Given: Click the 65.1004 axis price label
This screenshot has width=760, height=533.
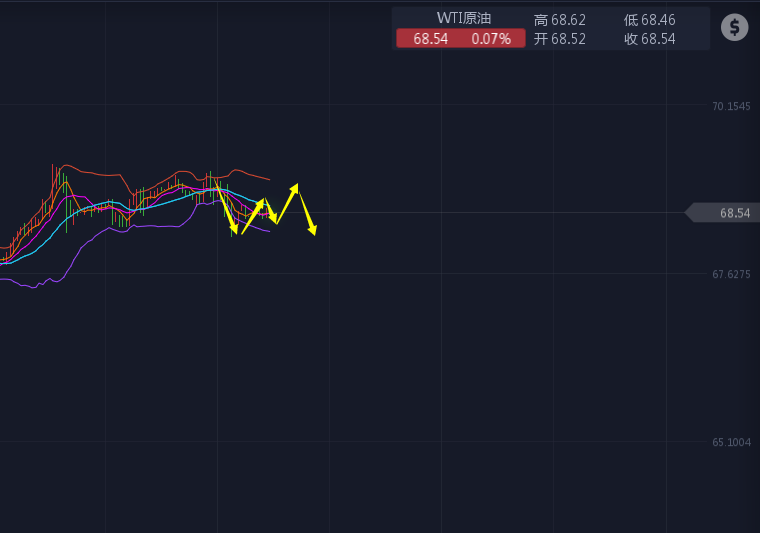Looking at the screenshot, I should tap(731, 442).
